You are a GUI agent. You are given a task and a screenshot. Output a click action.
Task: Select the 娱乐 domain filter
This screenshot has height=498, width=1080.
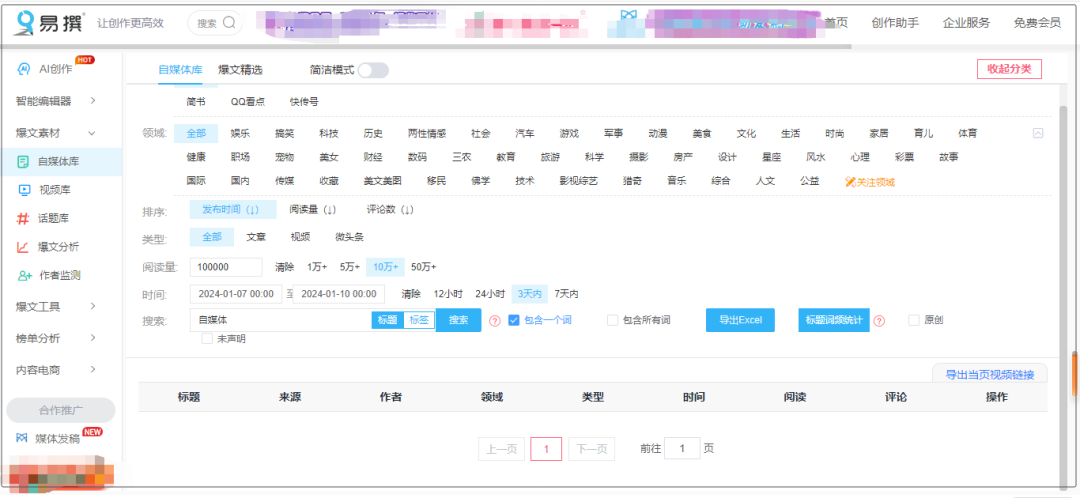point(240,134)
